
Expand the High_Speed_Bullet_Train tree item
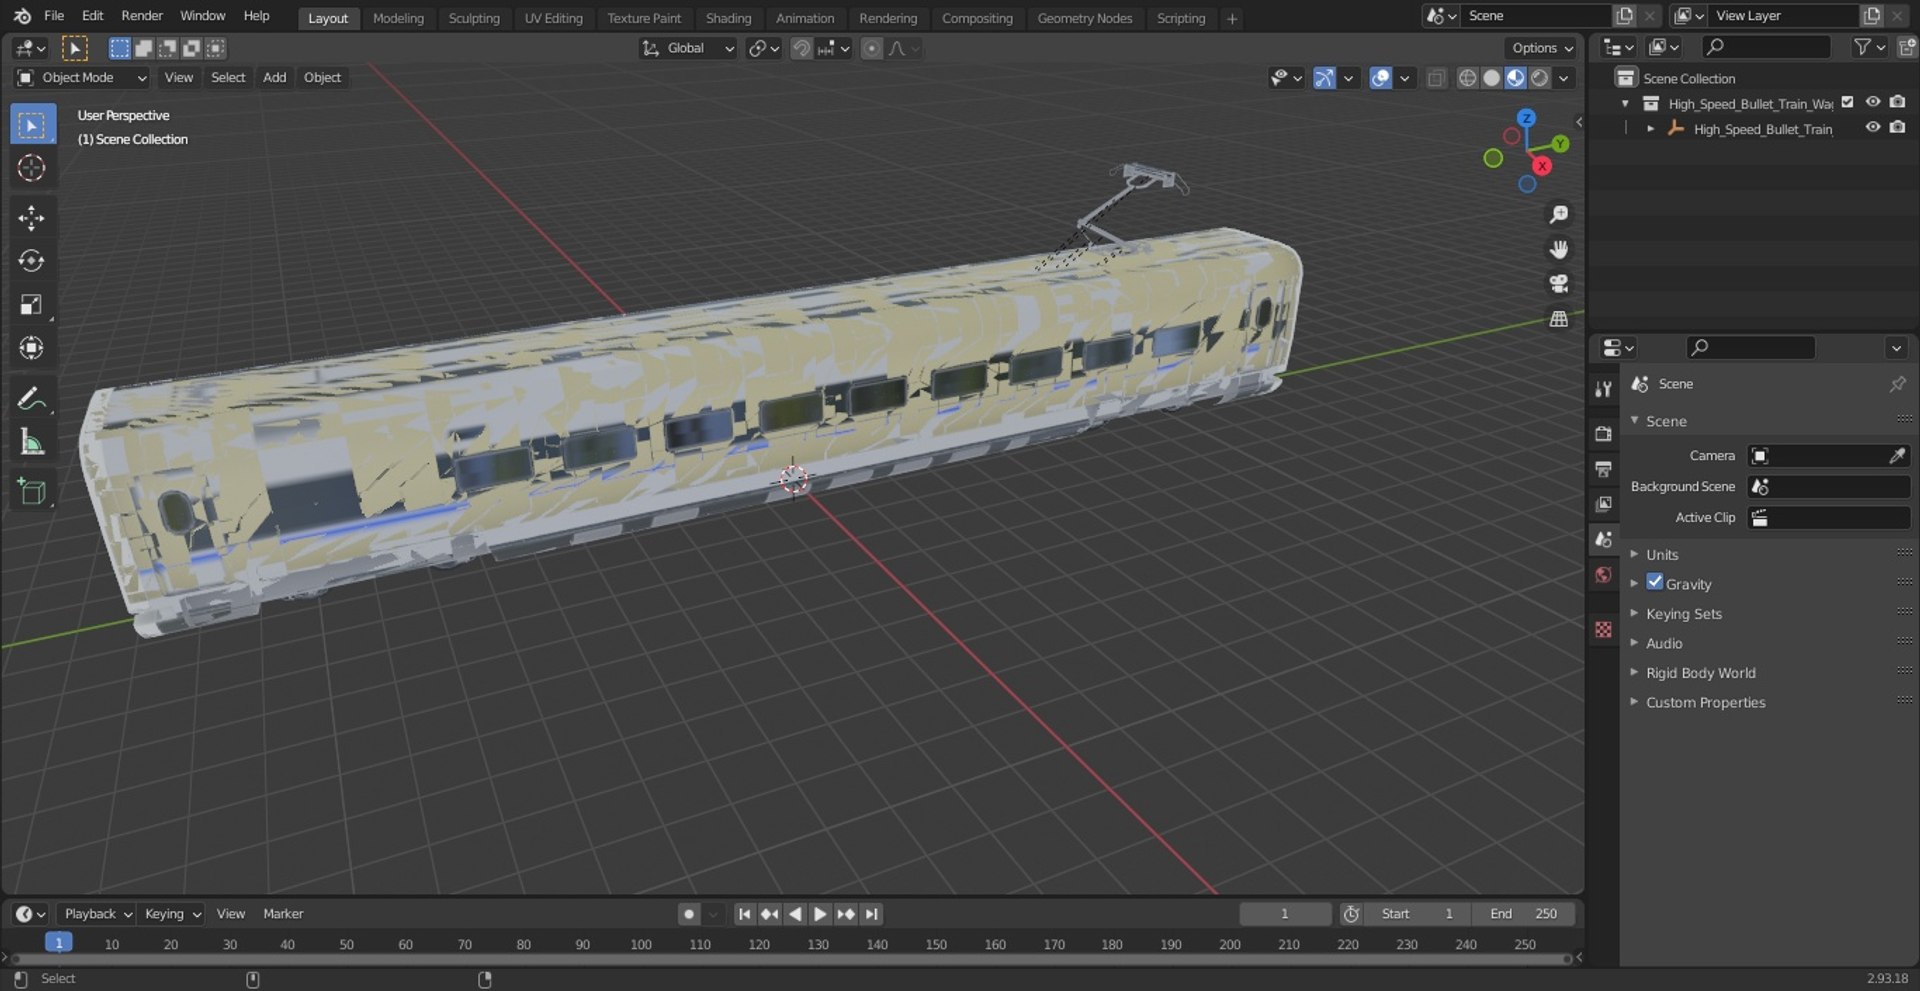(1650, 129)
